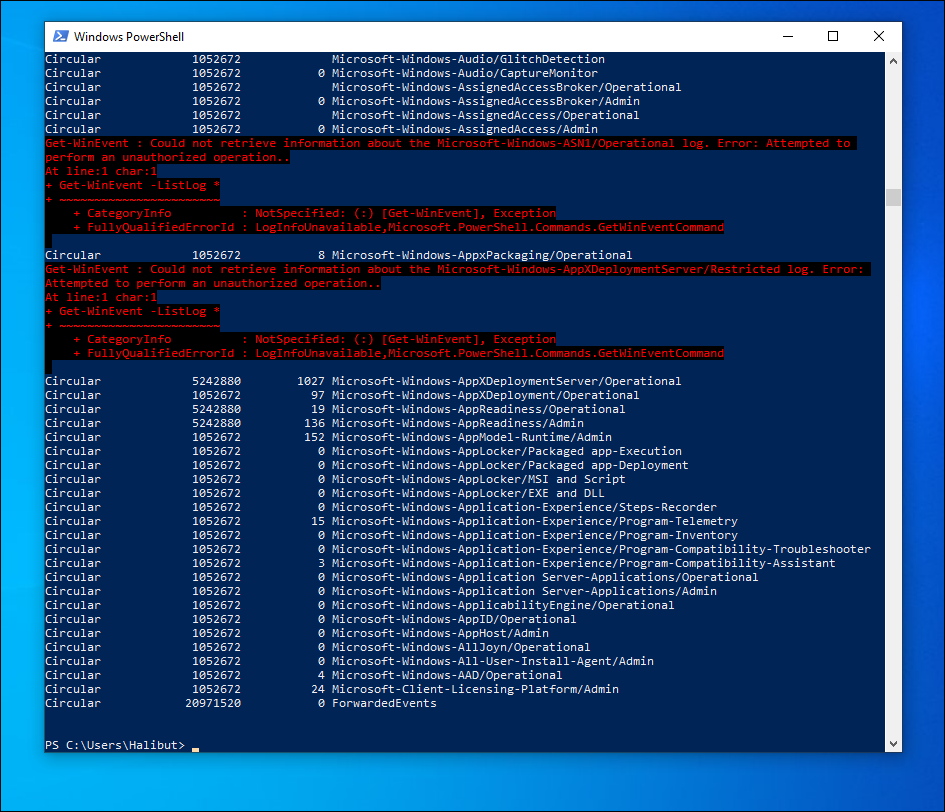Click Application Server-Applications/Operational entry
The image size is (945, 812).
tap(545, 577)
